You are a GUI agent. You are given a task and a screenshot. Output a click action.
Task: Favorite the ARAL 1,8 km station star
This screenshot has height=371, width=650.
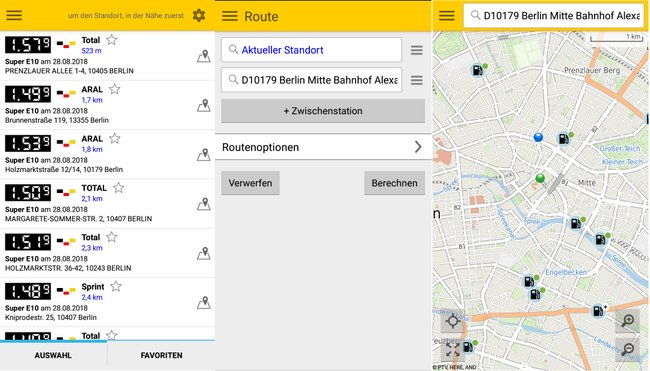(x=114, y=138)
